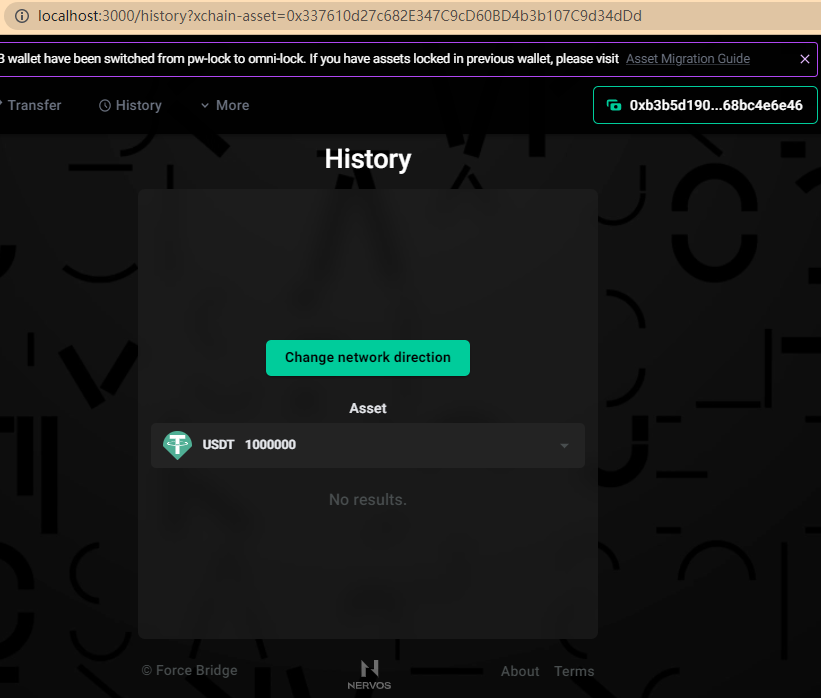Viewport: 821px width, 698px height.
Task: Click the USDT balance 1000000 text
Action: point(270,445)
